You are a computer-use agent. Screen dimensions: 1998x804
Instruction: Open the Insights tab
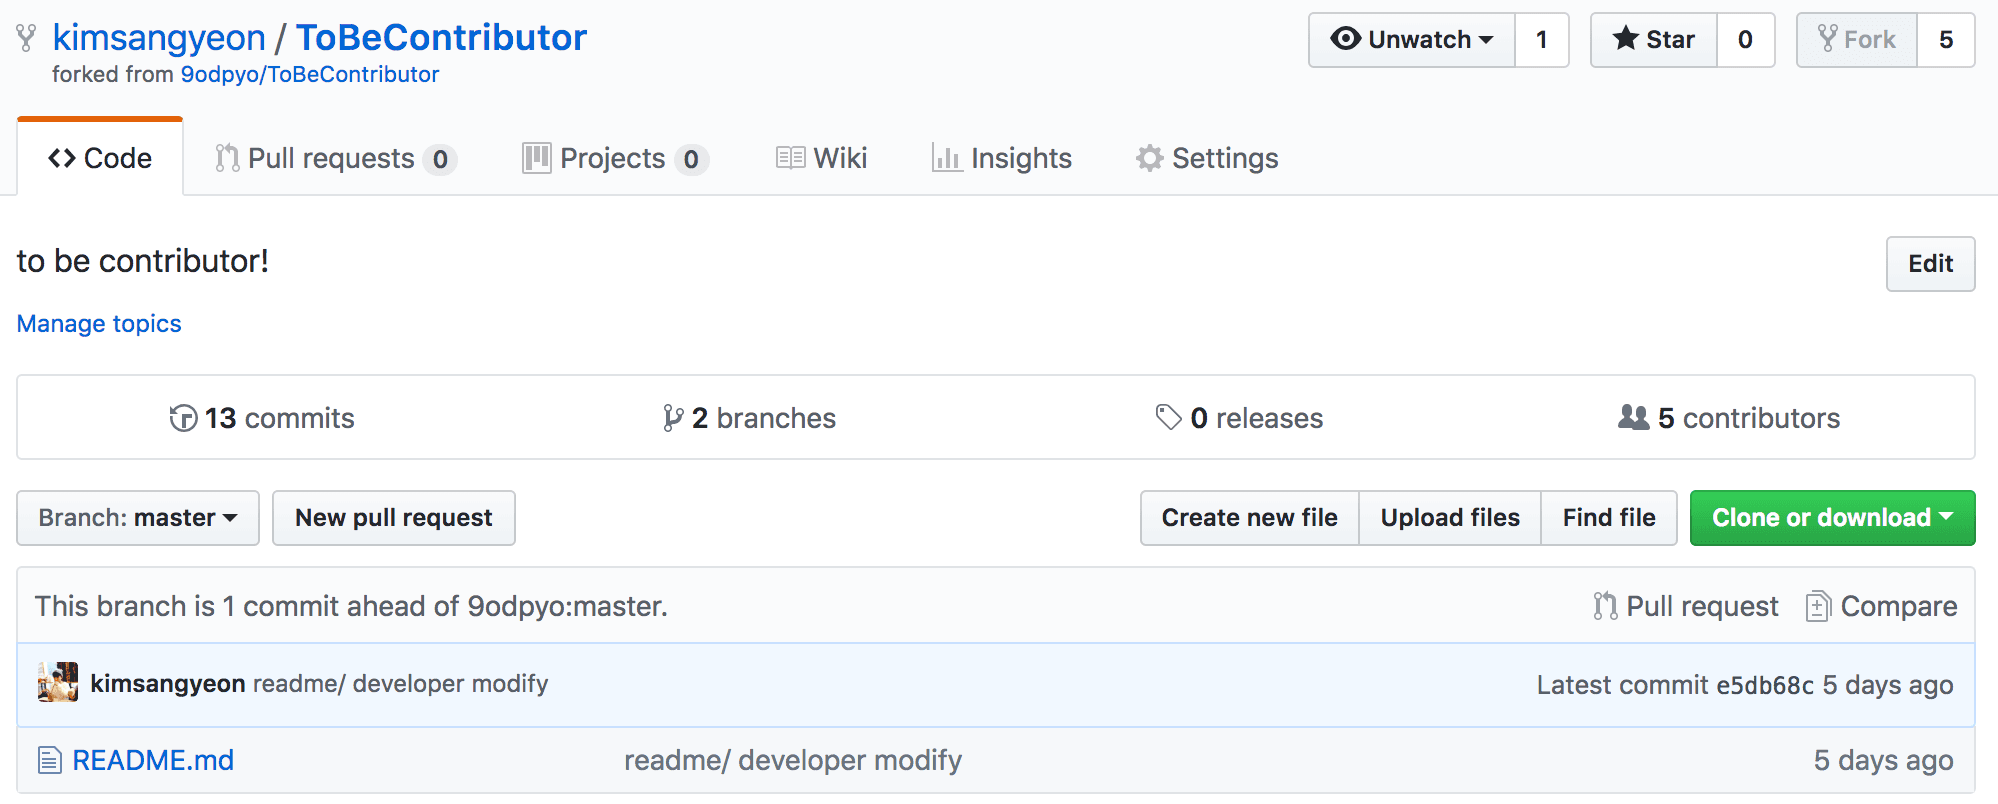tap(1002, 158)
